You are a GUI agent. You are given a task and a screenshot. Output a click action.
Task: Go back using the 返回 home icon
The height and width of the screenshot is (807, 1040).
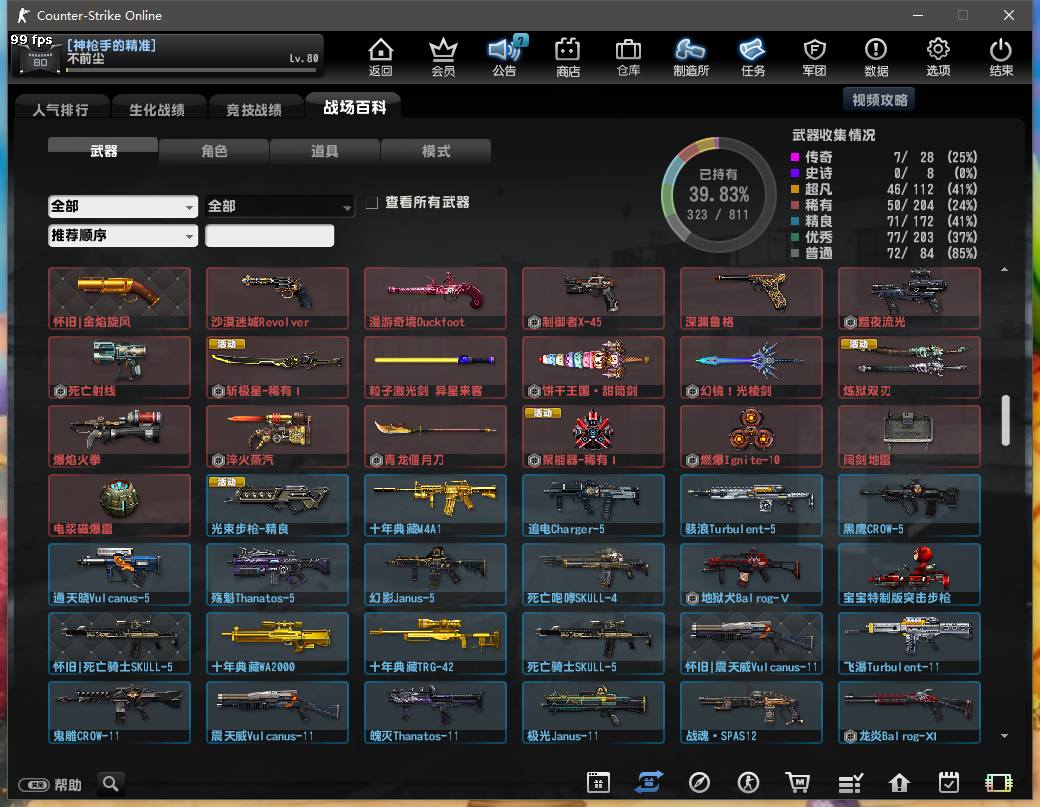click(x=381, y=56)
